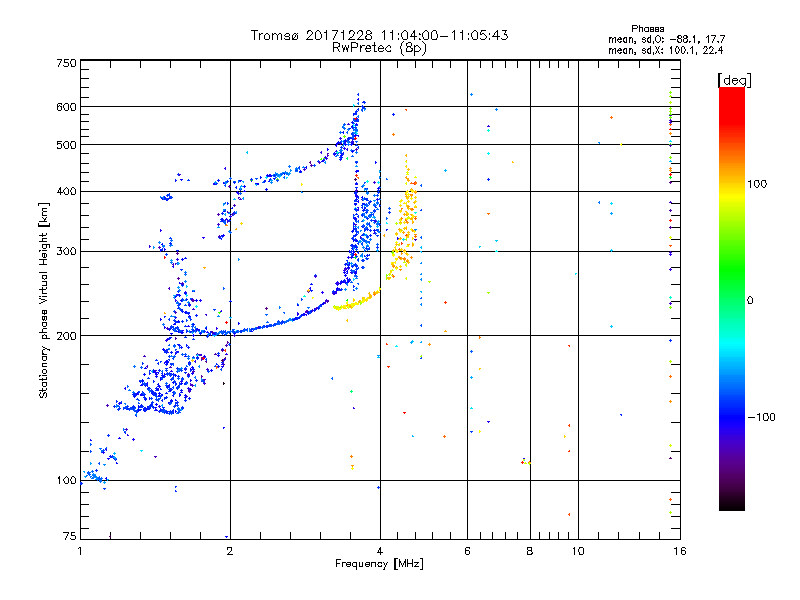The height and width of the screenshot is (600, 800).
Task: Select the 'mean, sd,X: 100.1, 22.4' statistic
Action: [665, 50]
